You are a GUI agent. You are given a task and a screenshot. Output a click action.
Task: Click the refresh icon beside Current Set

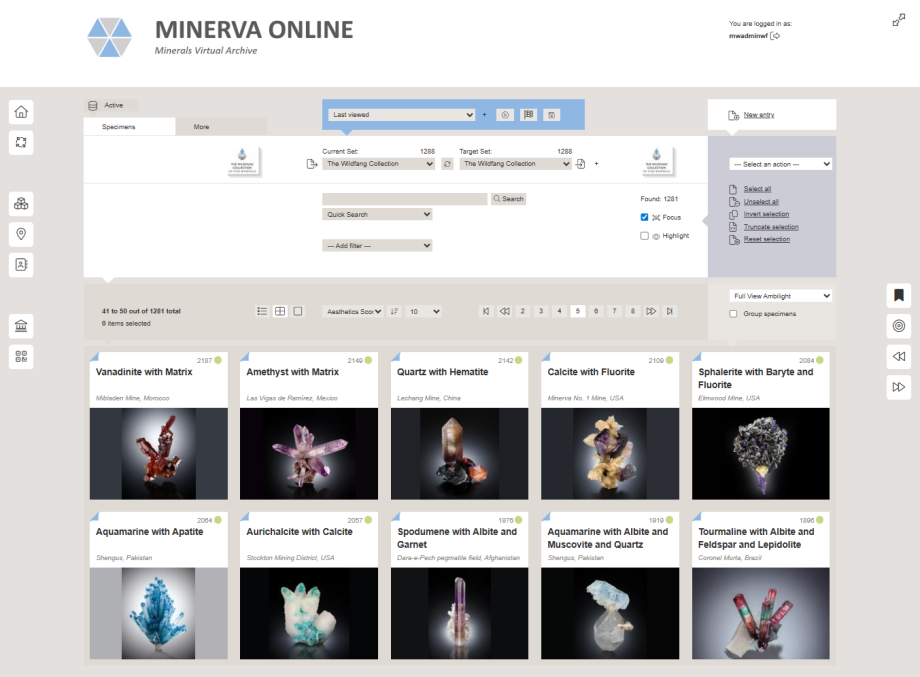point(447,164)
